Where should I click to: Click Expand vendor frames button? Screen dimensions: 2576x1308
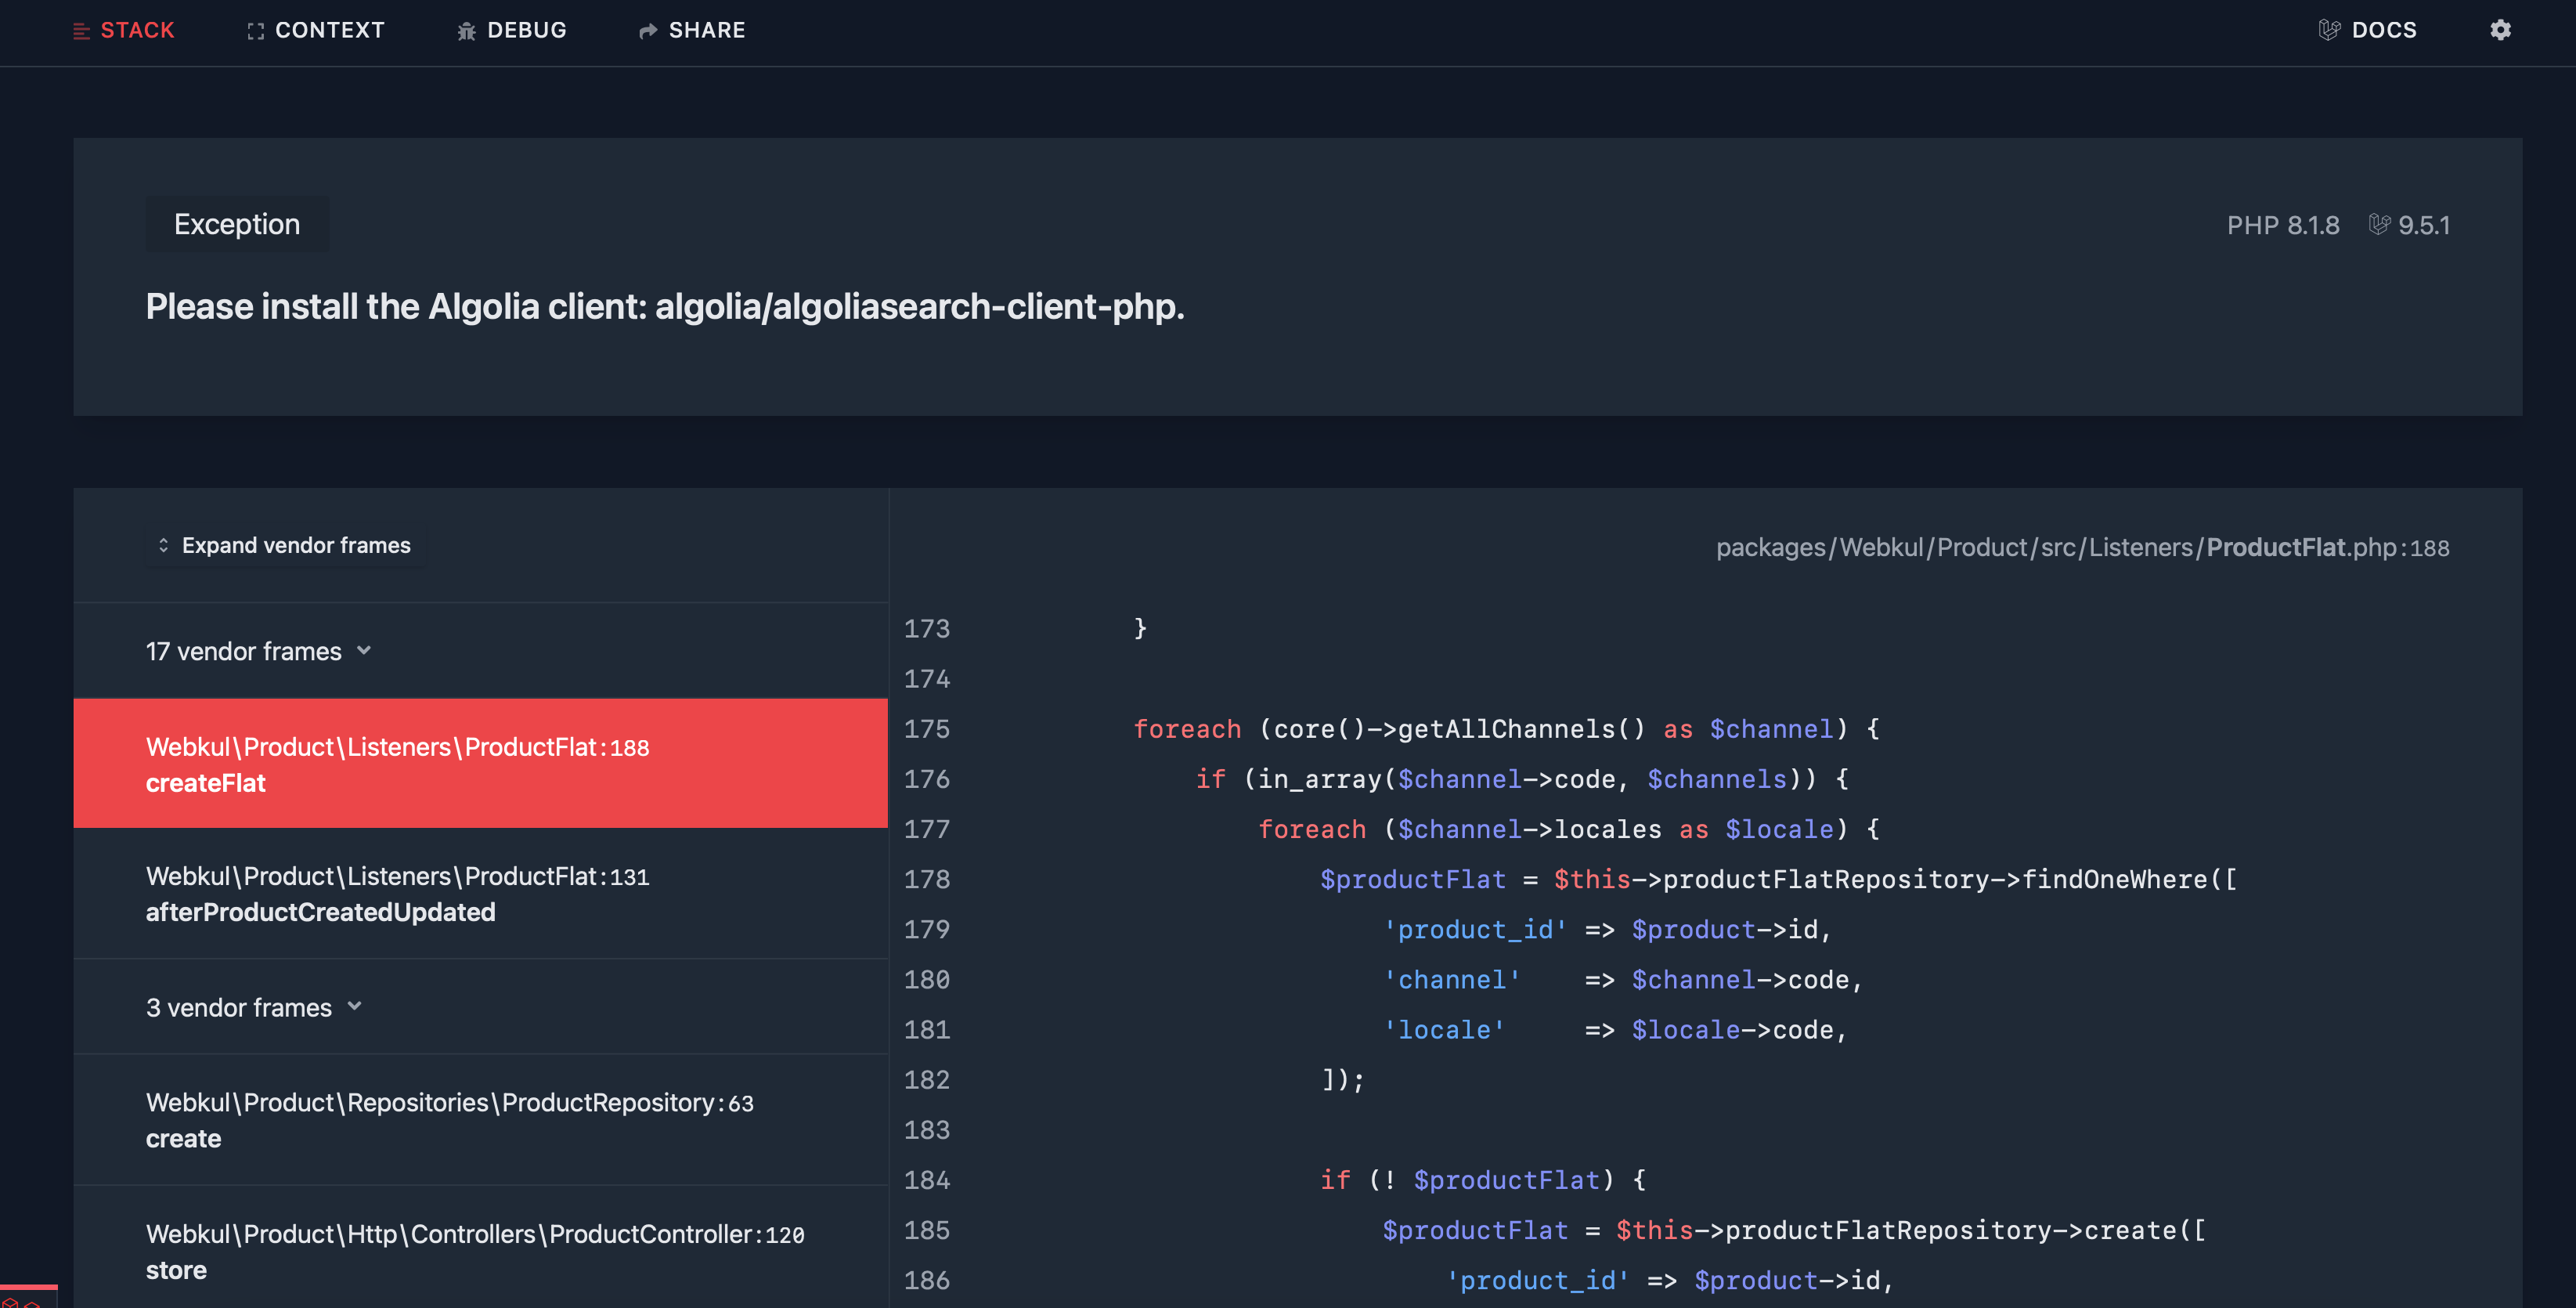point(284,545)
